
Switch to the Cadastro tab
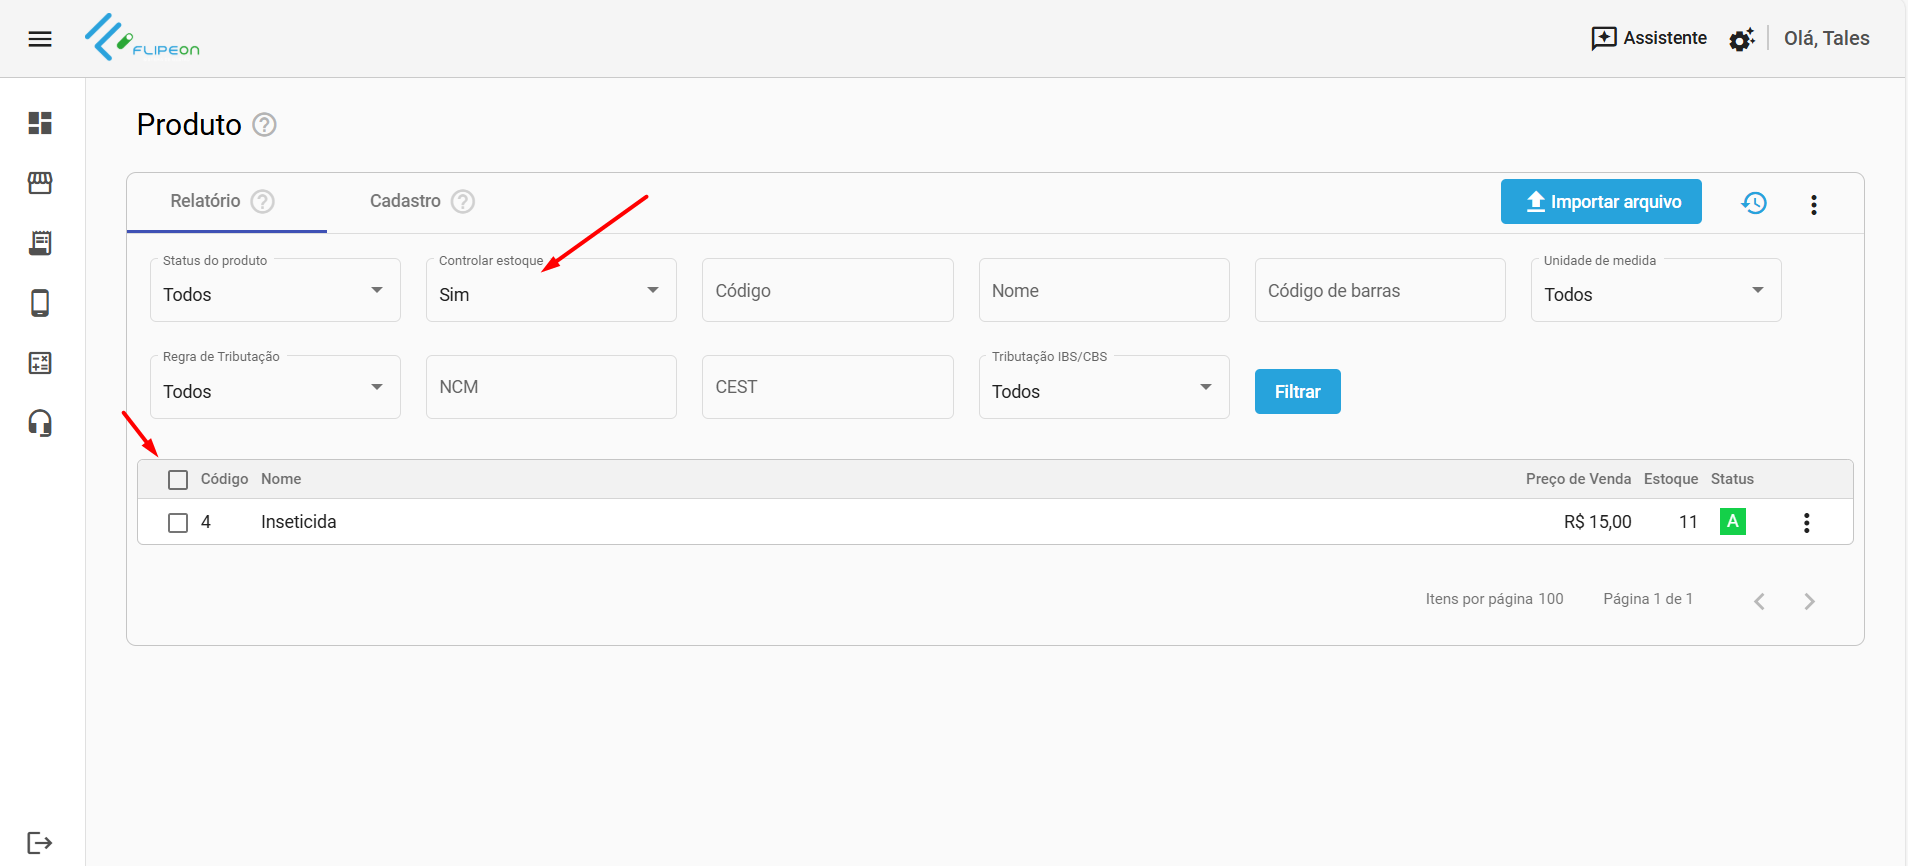pyautogui.click(x=405, y=201)
